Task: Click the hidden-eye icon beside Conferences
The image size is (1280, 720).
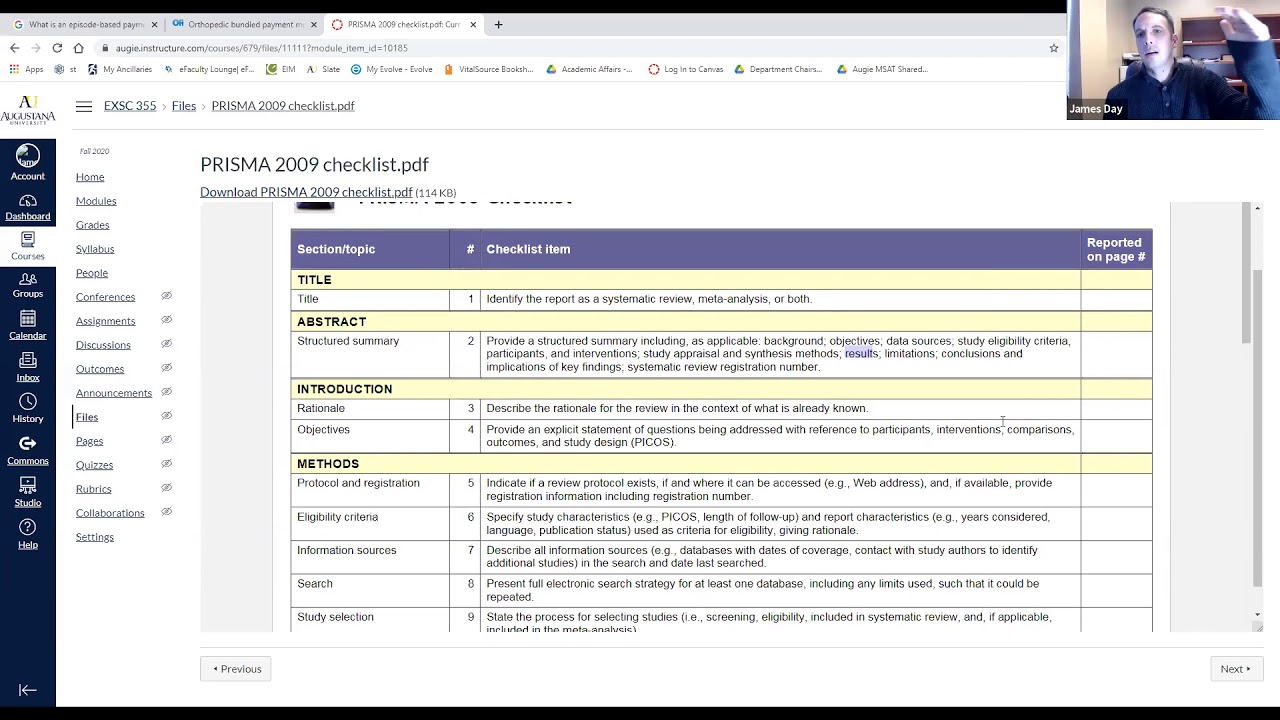Action: click(x=167, y=297)
